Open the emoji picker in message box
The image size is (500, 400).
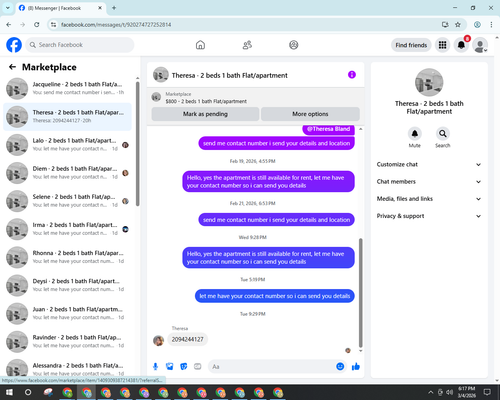click(x=340, y=367)
